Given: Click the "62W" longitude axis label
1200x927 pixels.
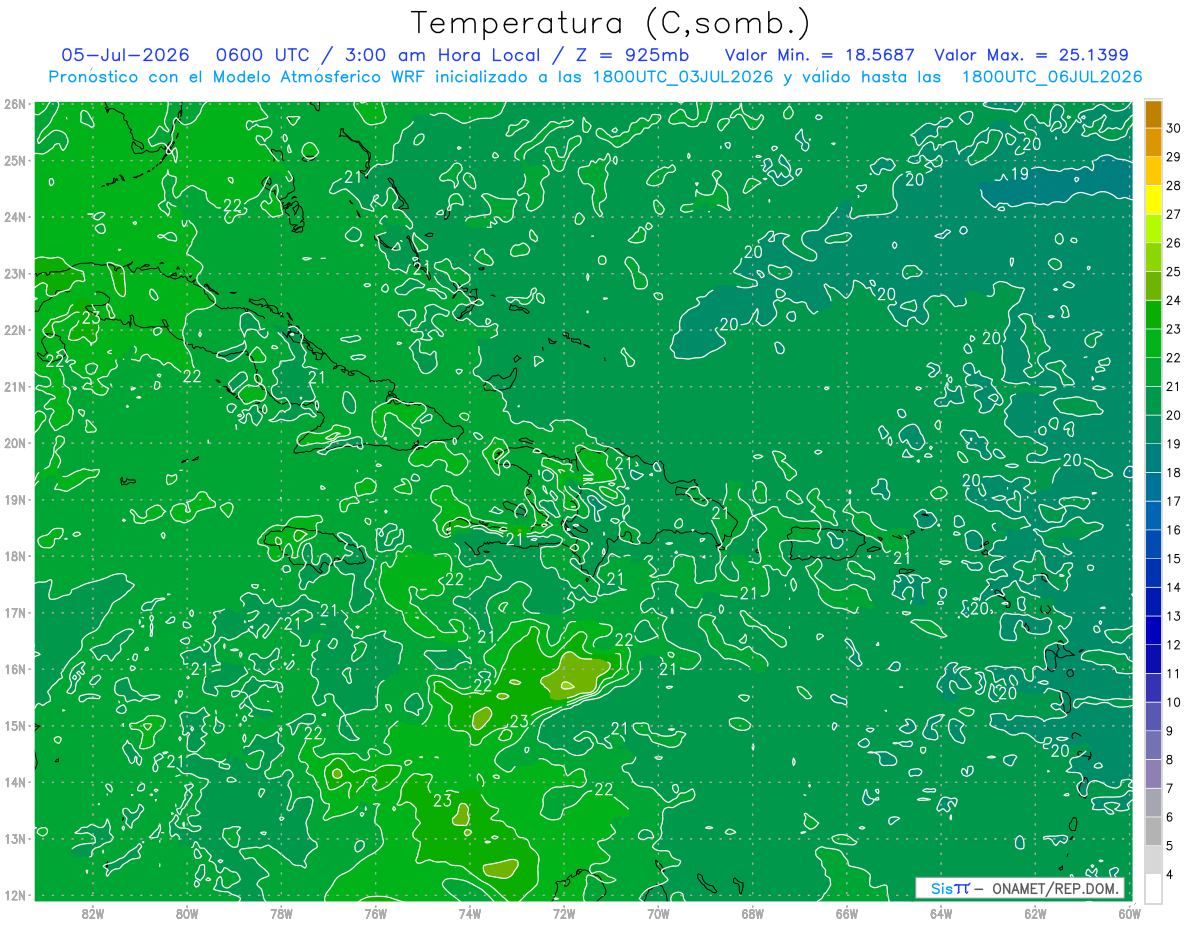Looking at the screenshot, I should pos(1036,913).
